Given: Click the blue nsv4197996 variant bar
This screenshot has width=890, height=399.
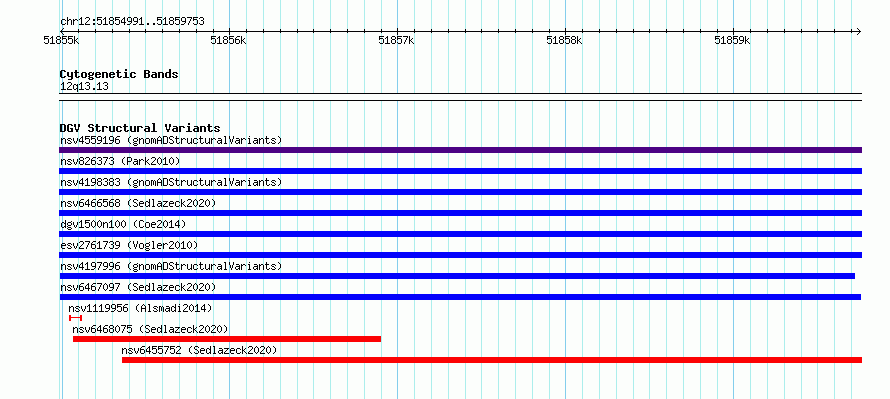Looking at the screenshot, I should pyautogui.click(x=457, y=276).
